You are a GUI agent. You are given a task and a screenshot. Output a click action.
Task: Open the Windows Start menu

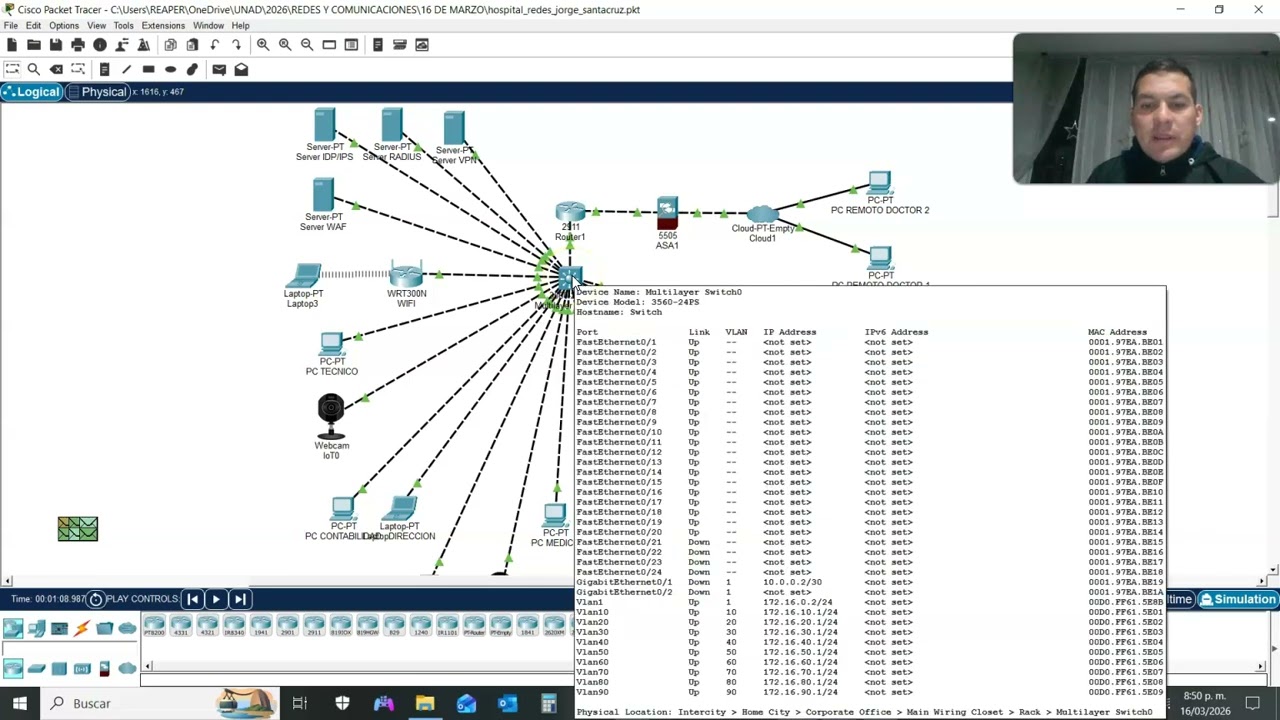point(20,703)
